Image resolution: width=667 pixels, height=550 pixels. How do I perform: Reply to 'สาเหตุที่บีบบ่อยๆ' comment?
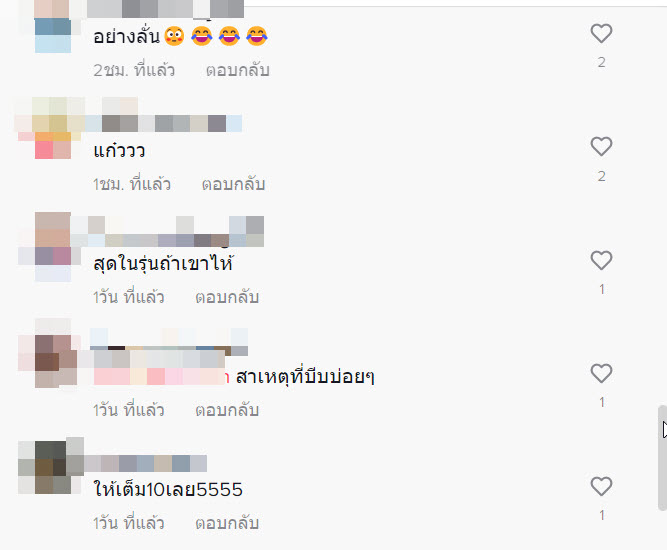coord(227,410)
